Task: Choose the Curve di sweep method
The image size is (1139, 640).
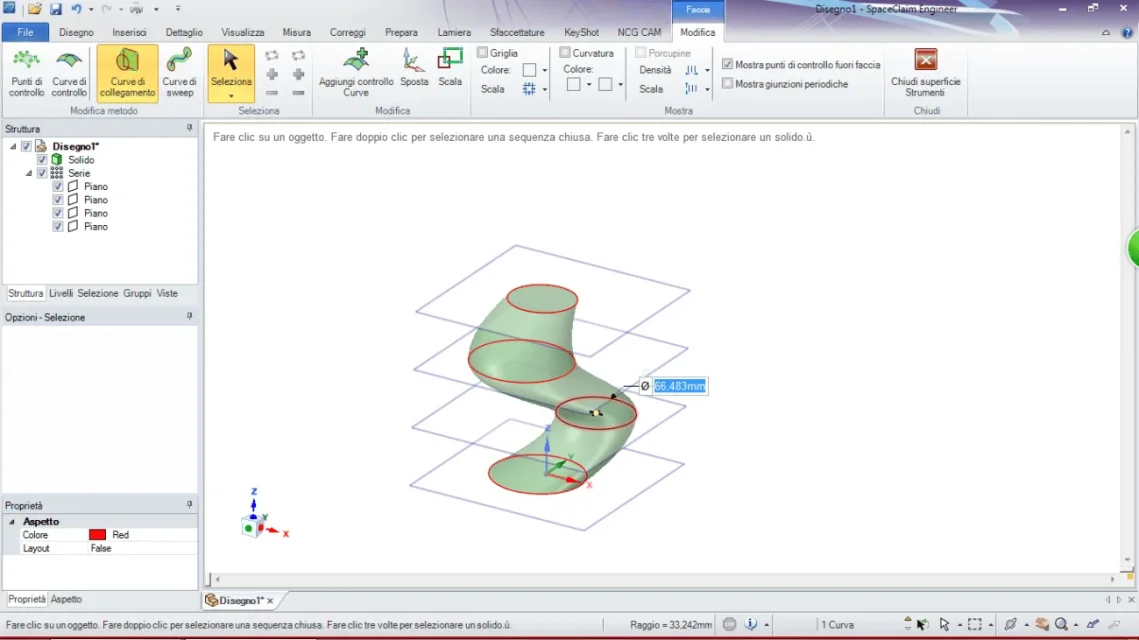Action: pyautogui.click(x=179, y=73)
